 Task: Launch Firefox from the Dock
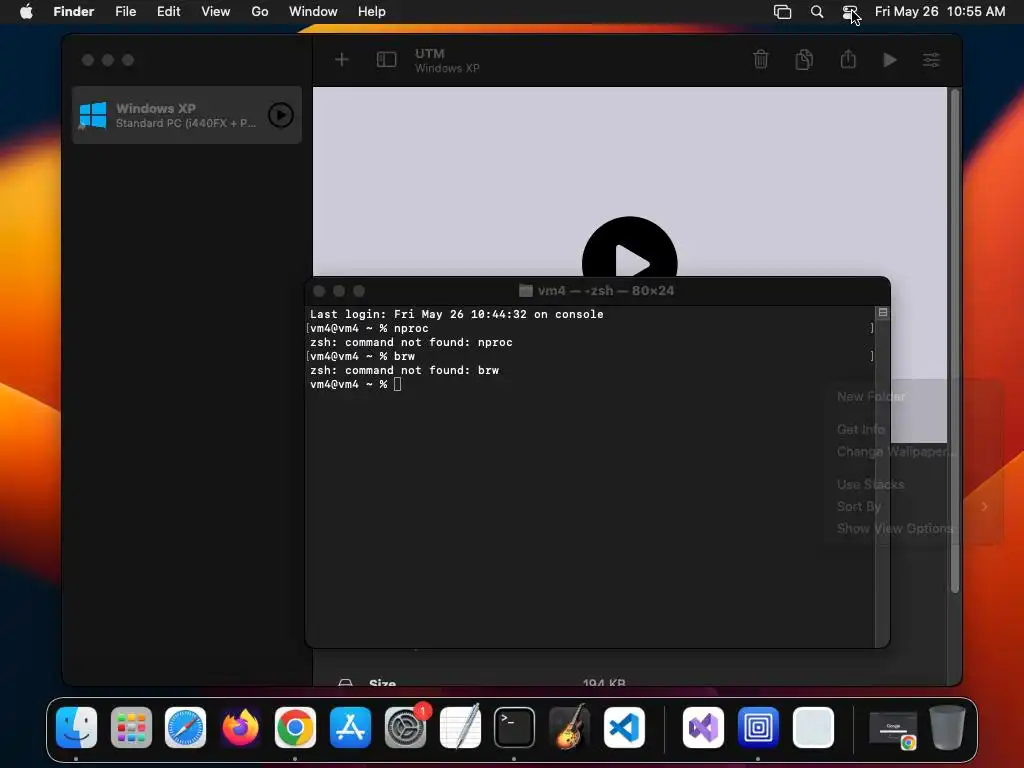(240, 727)
